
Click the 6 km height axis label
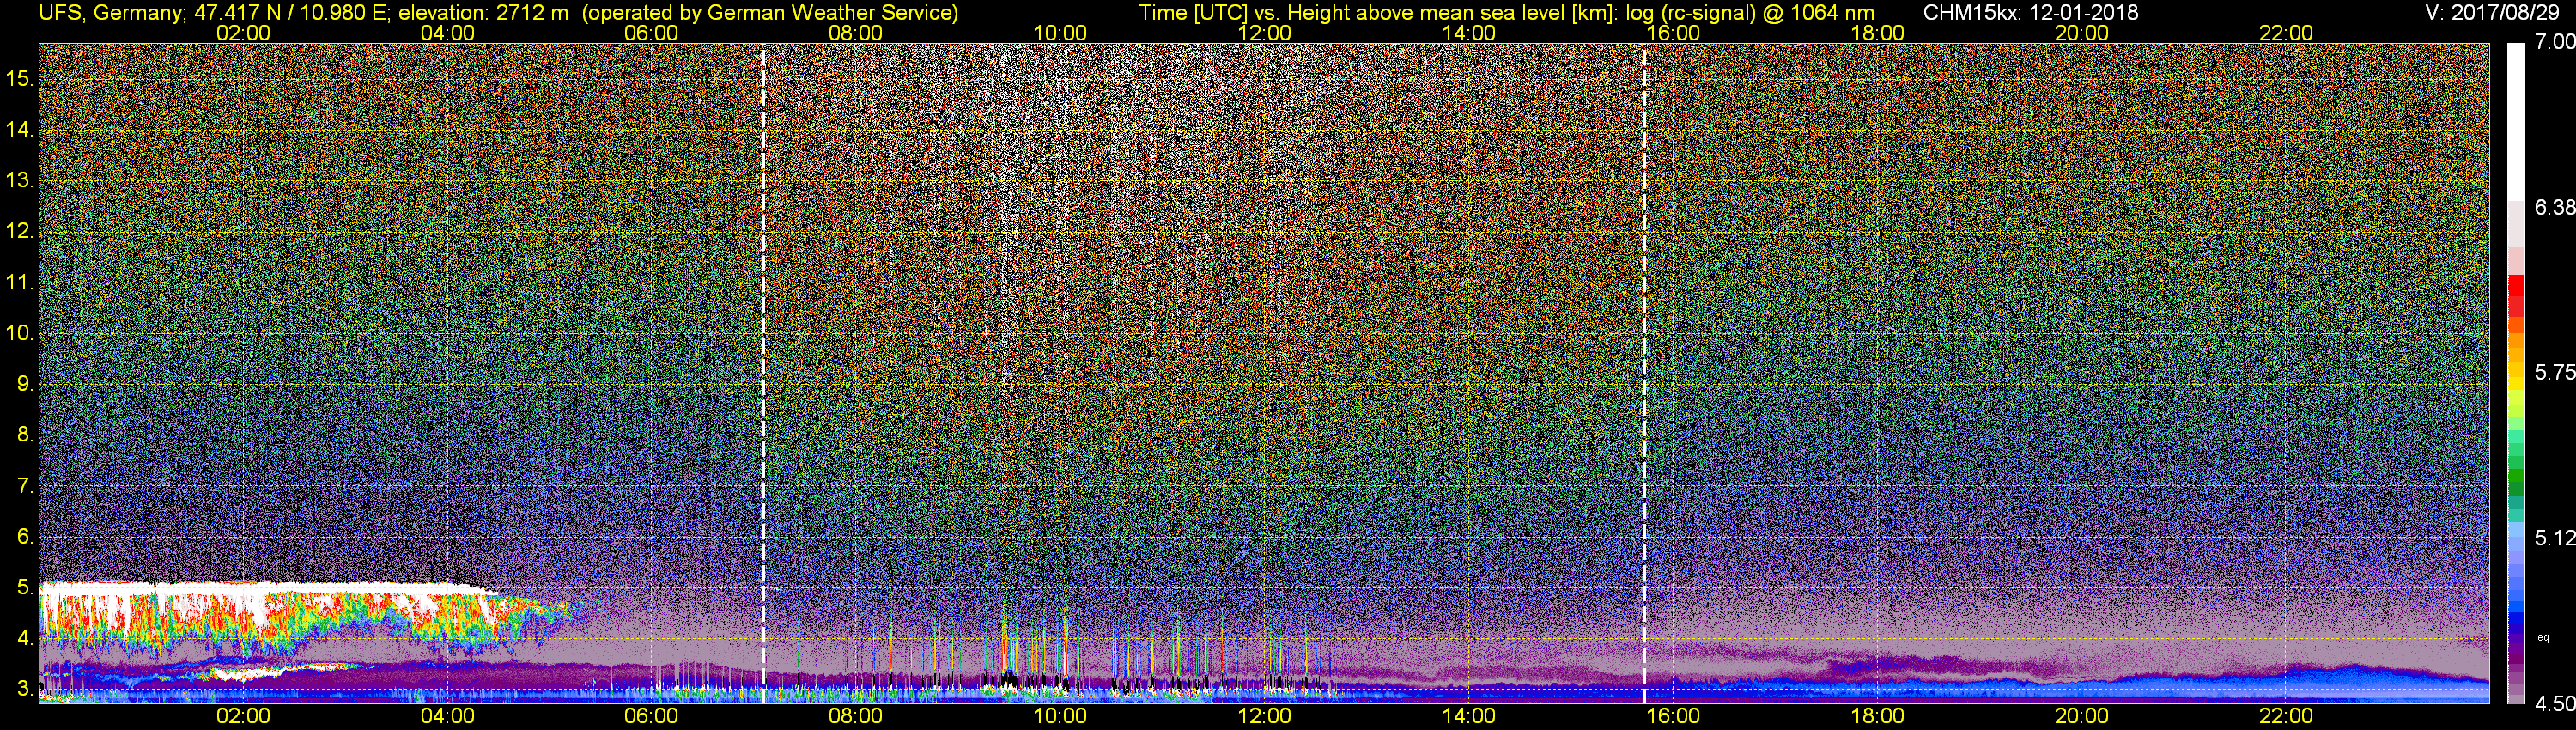click(25, 536)
